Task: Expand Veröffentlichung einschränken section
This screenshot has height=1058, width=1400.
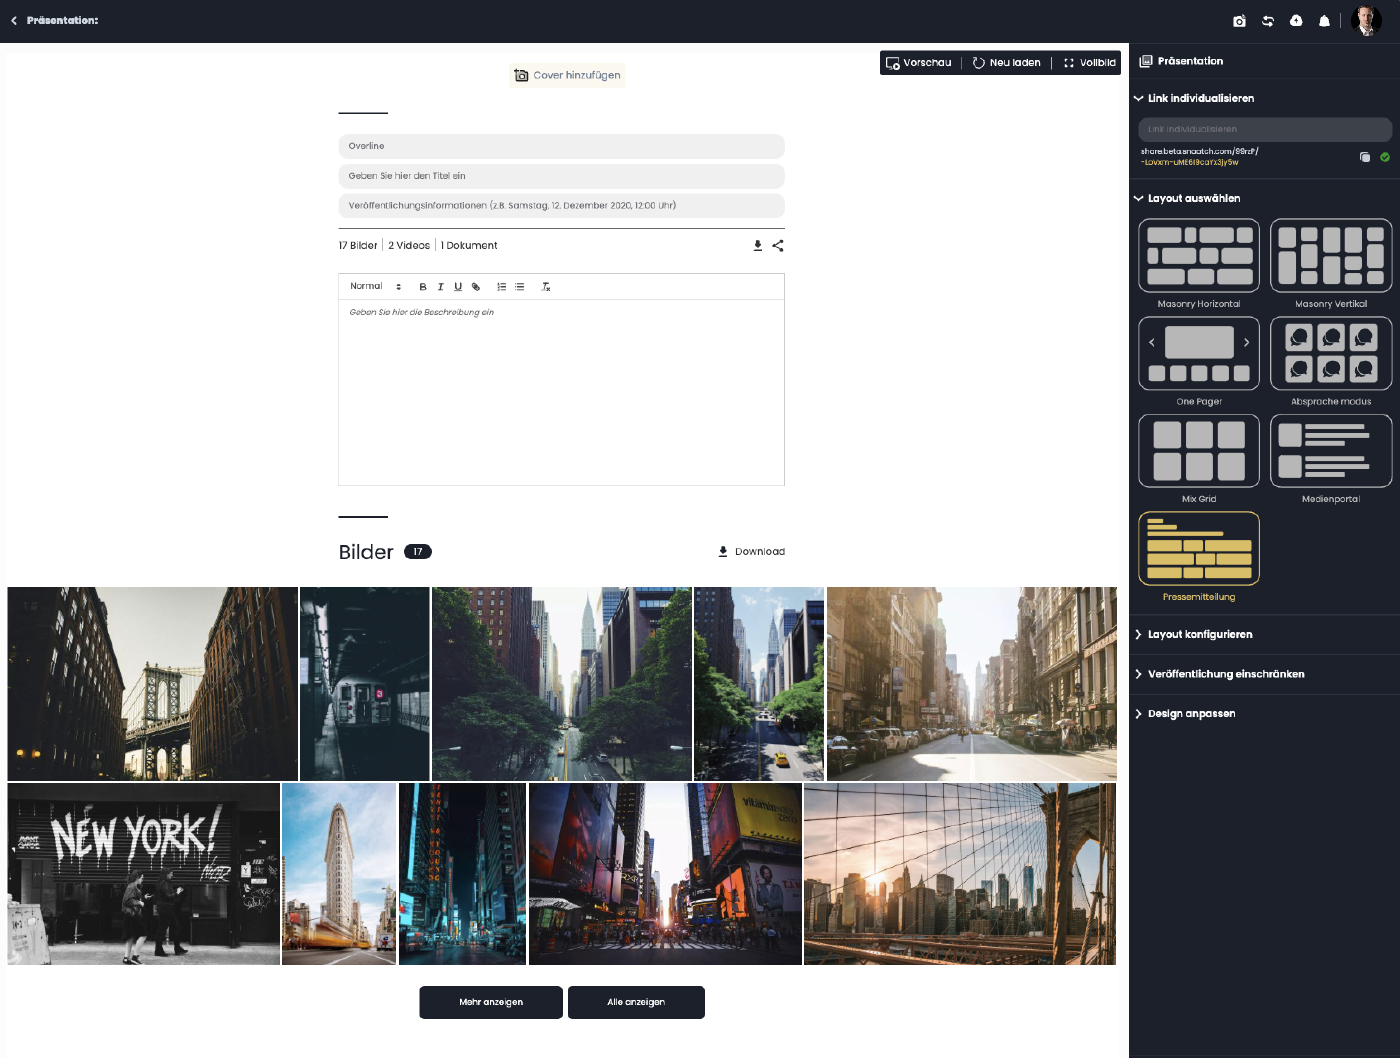Action: pyautogui.click(x=1225, y=674)
